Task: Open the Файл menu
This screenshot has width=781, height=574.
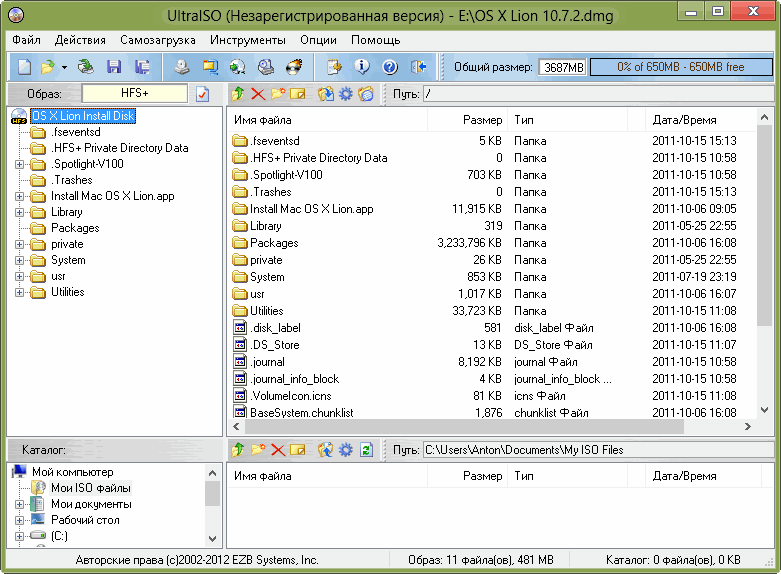Action: [26, 40]
